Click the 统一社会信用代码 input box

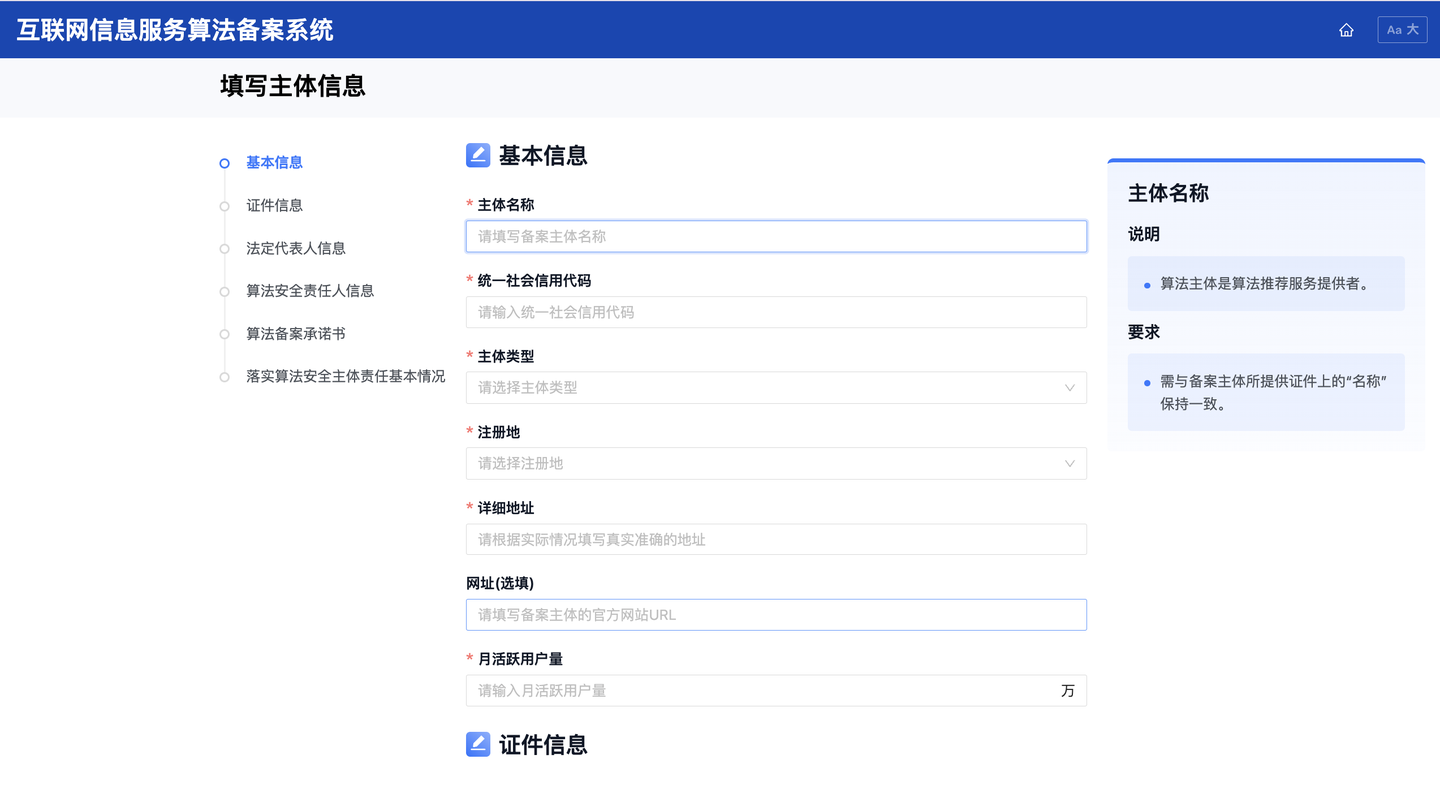(x=775, y=312)
